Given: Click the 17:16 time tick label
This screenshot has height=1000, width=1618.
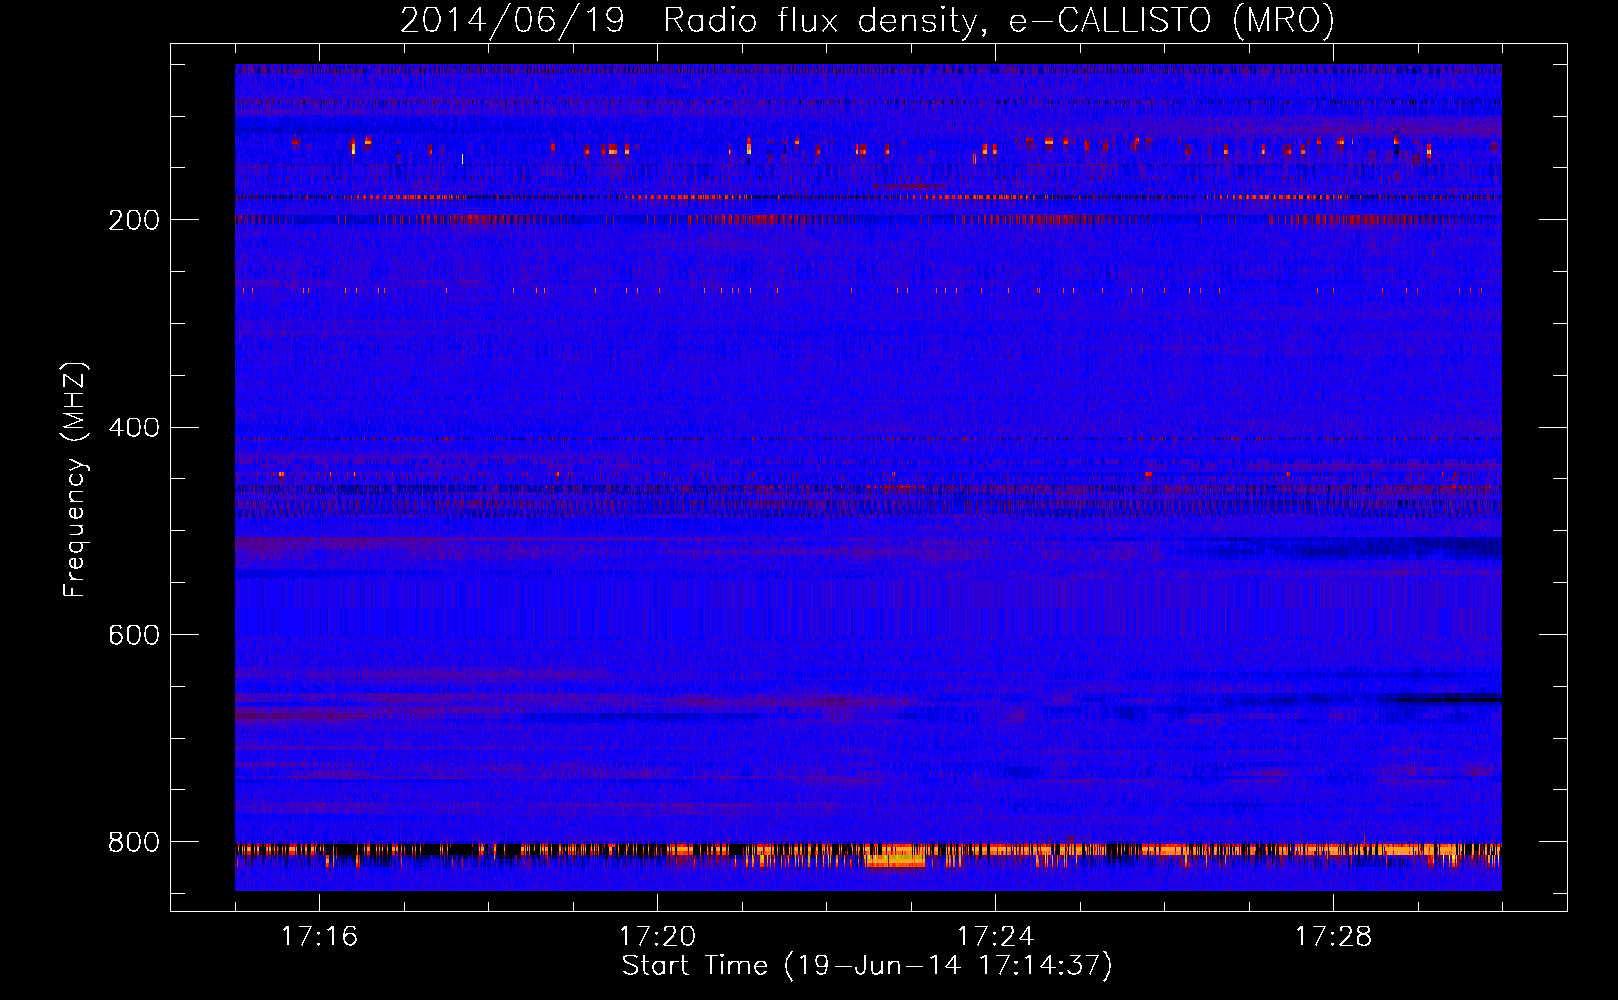Looking at the screenshot, I should tap(319, 937).
